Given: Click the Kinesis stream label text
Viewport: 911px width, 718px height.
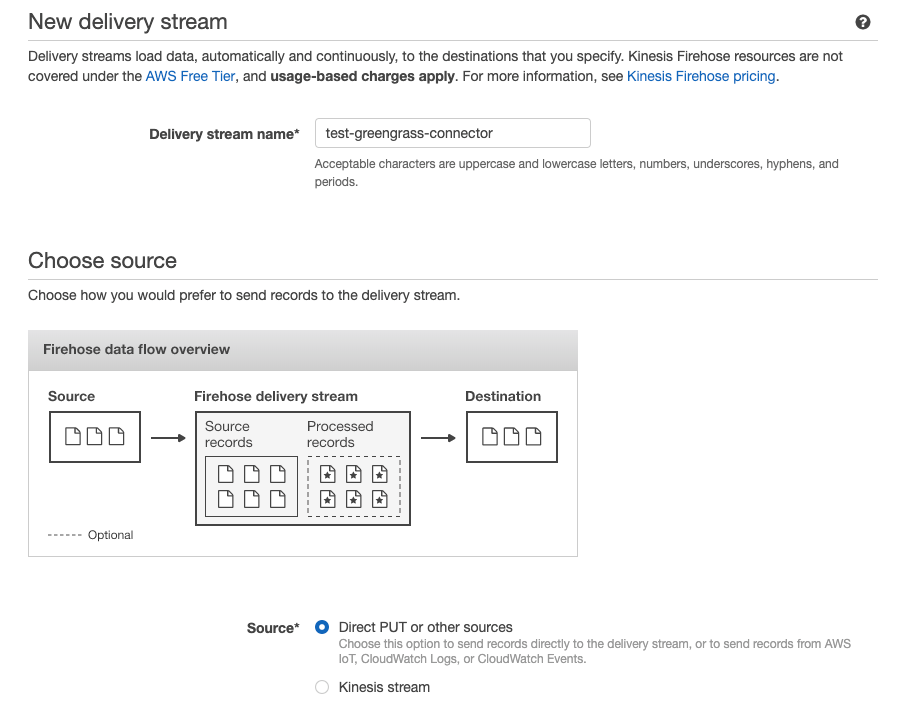Looking at the screenshot, I should point(384,687).
